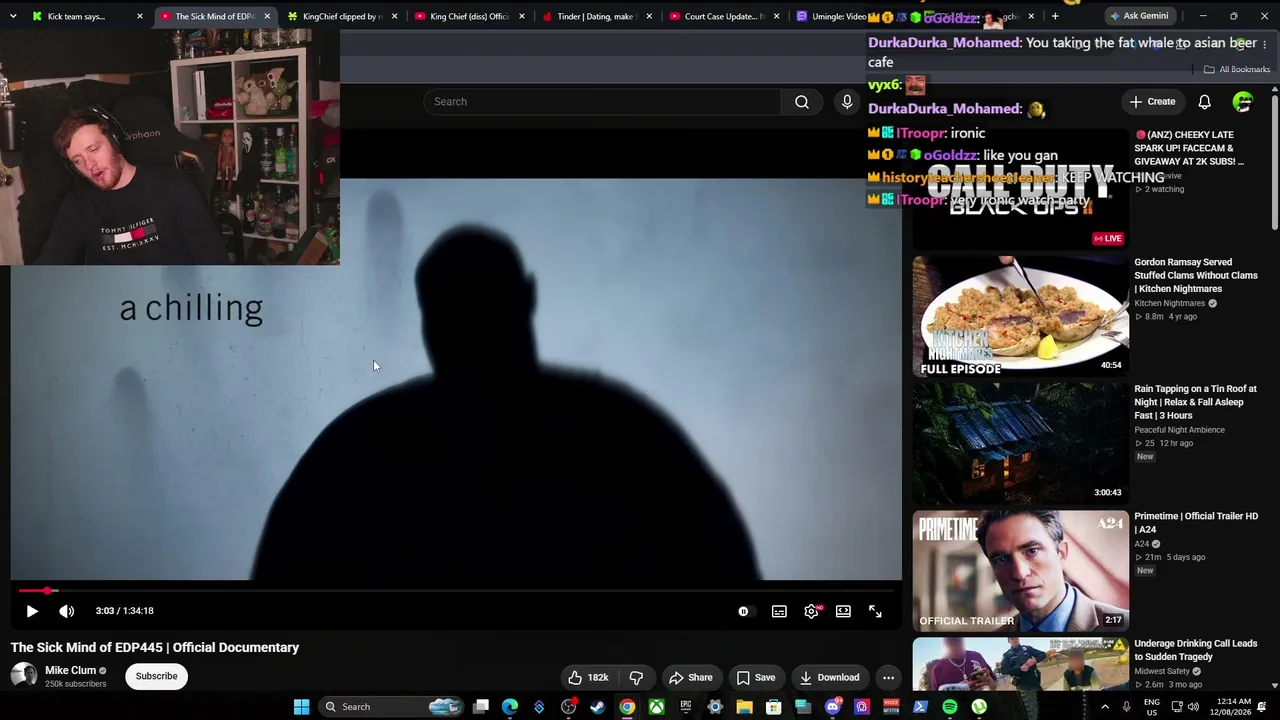Switch to 'Kick team says...' tab

[88, 16]
